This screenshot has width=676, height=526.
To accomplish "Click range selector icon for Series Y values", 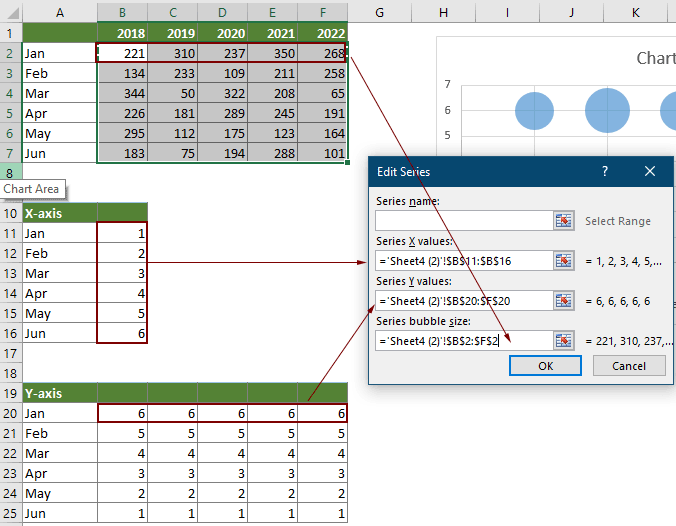I will pos(563,301).
